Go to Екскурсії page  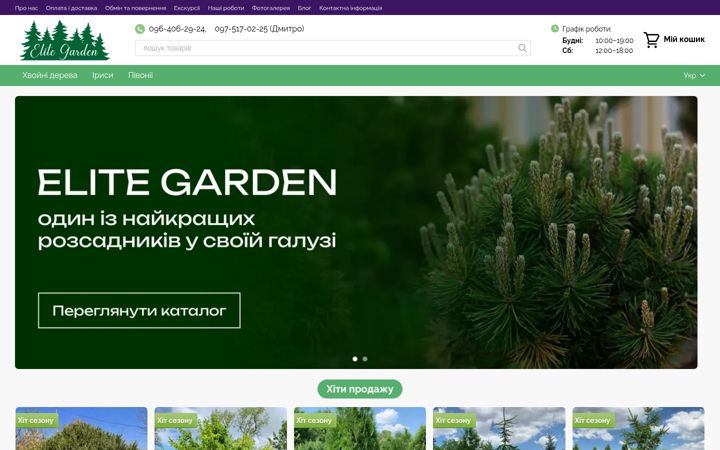186,8
